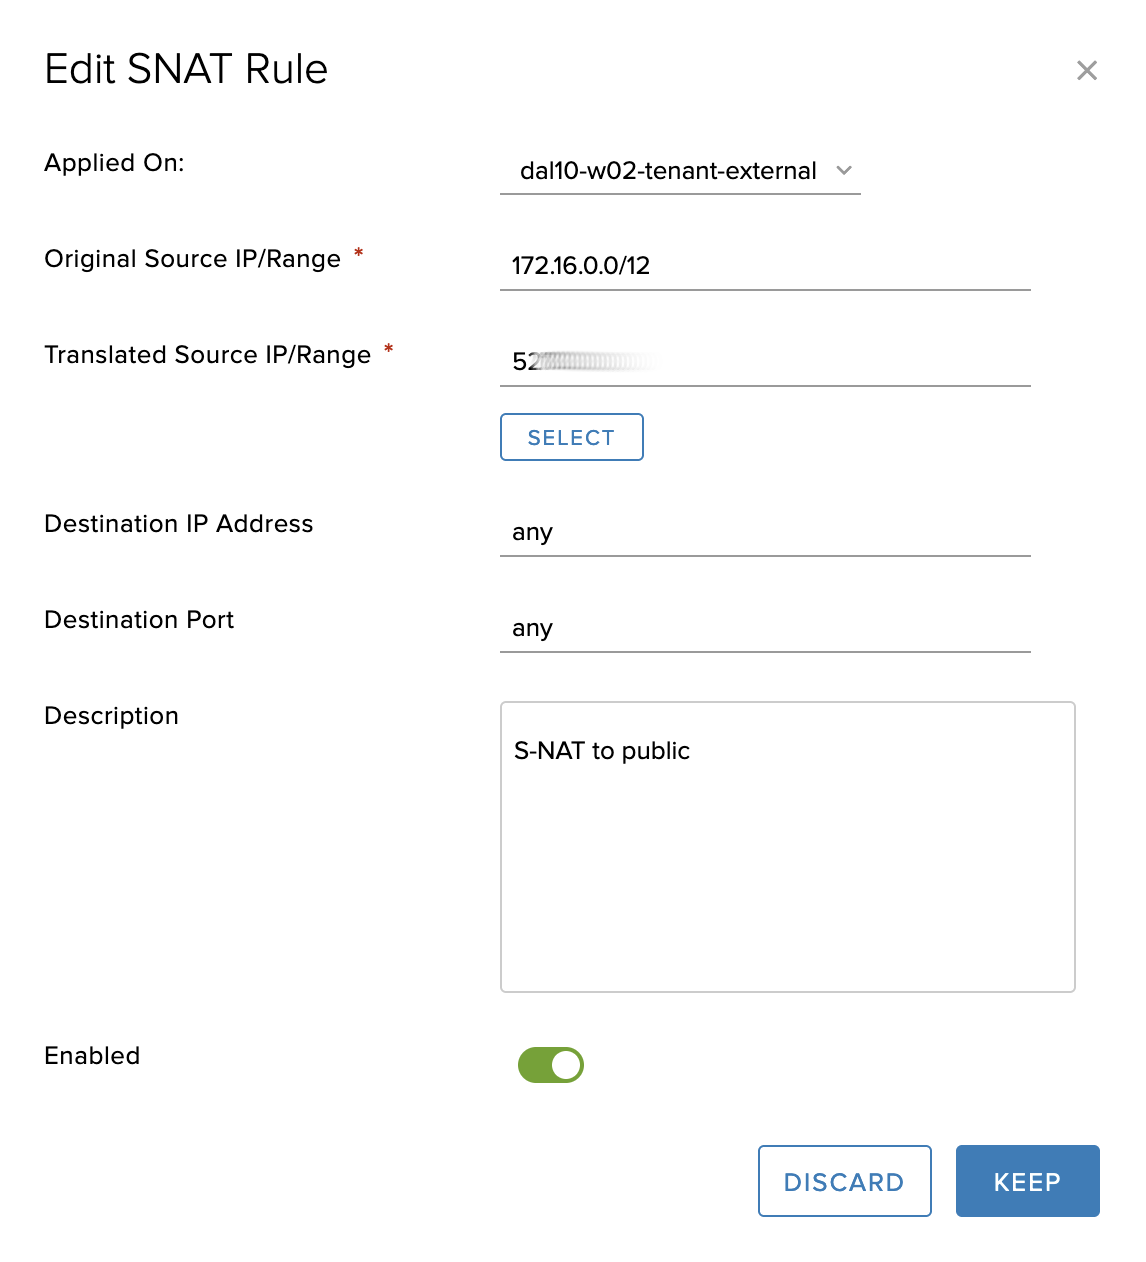Click the 'Destination Port' label
Screen dimensions: 1146x1262
139,620
